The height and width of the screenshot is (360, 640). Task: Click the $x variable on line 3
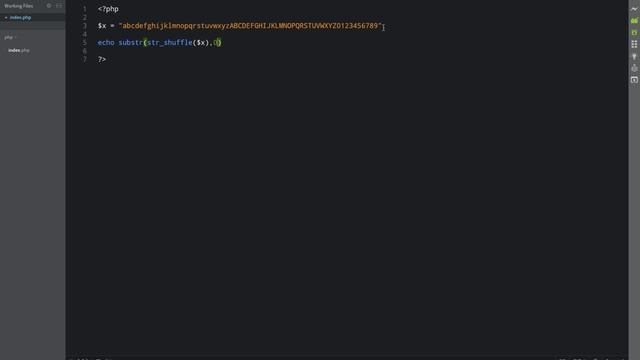tap(102, 26)
